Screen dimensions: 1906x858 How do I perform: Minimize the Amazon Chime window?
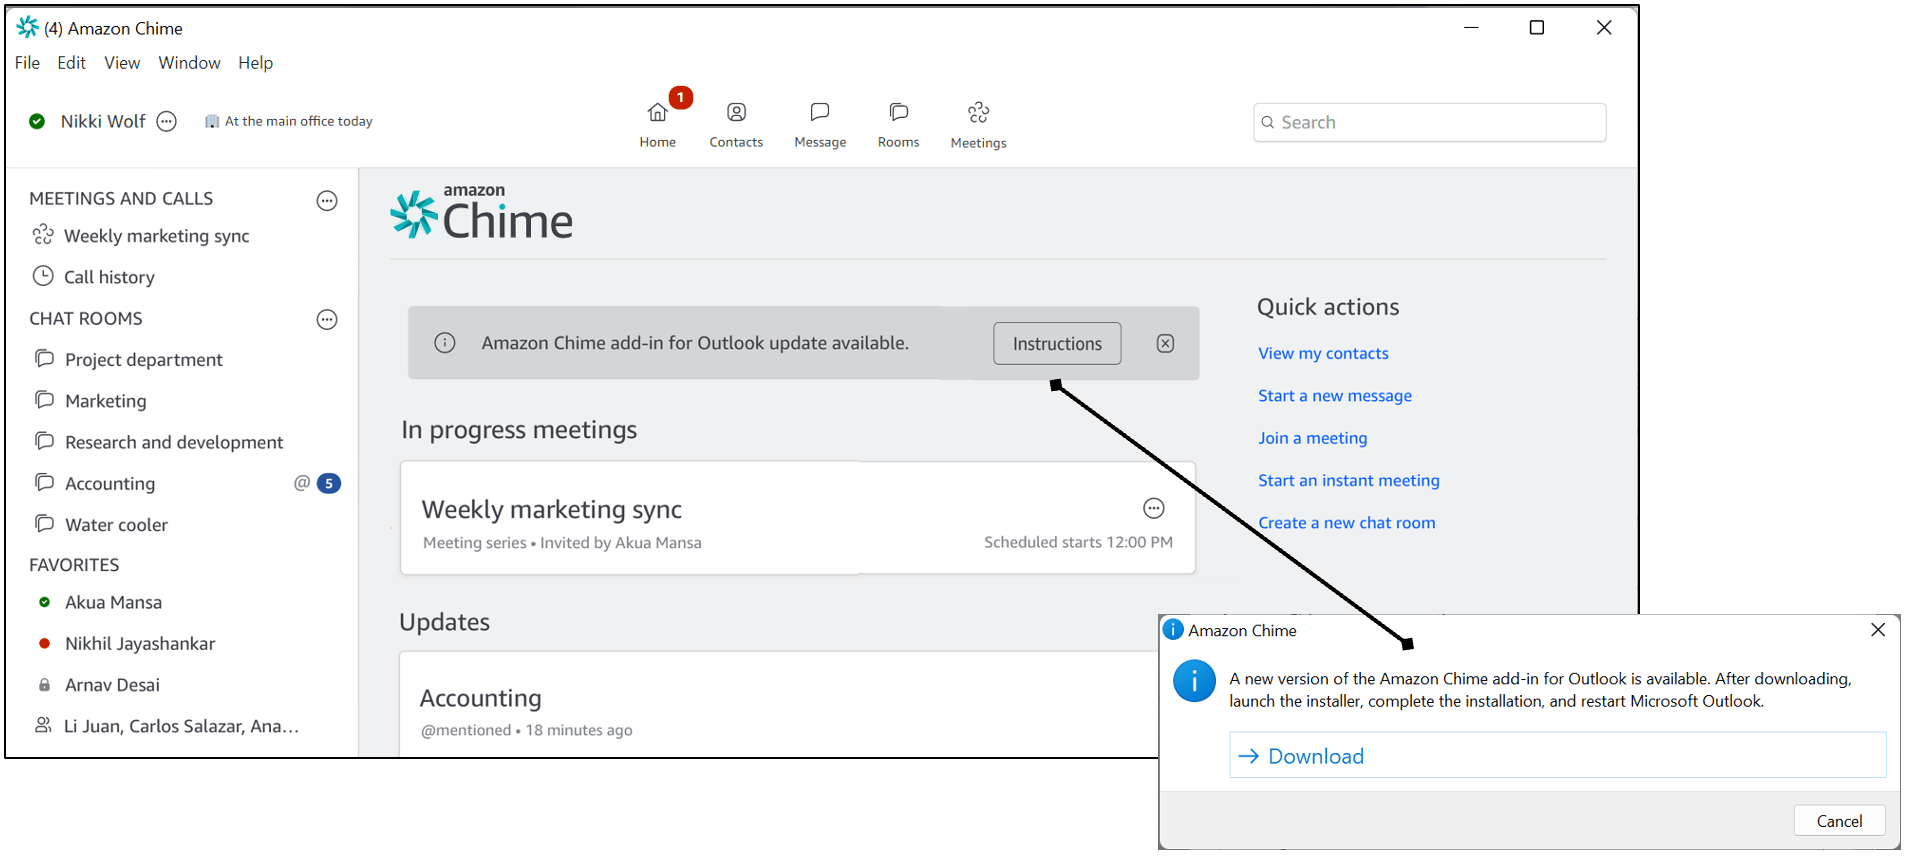(x=1471, y=28)
